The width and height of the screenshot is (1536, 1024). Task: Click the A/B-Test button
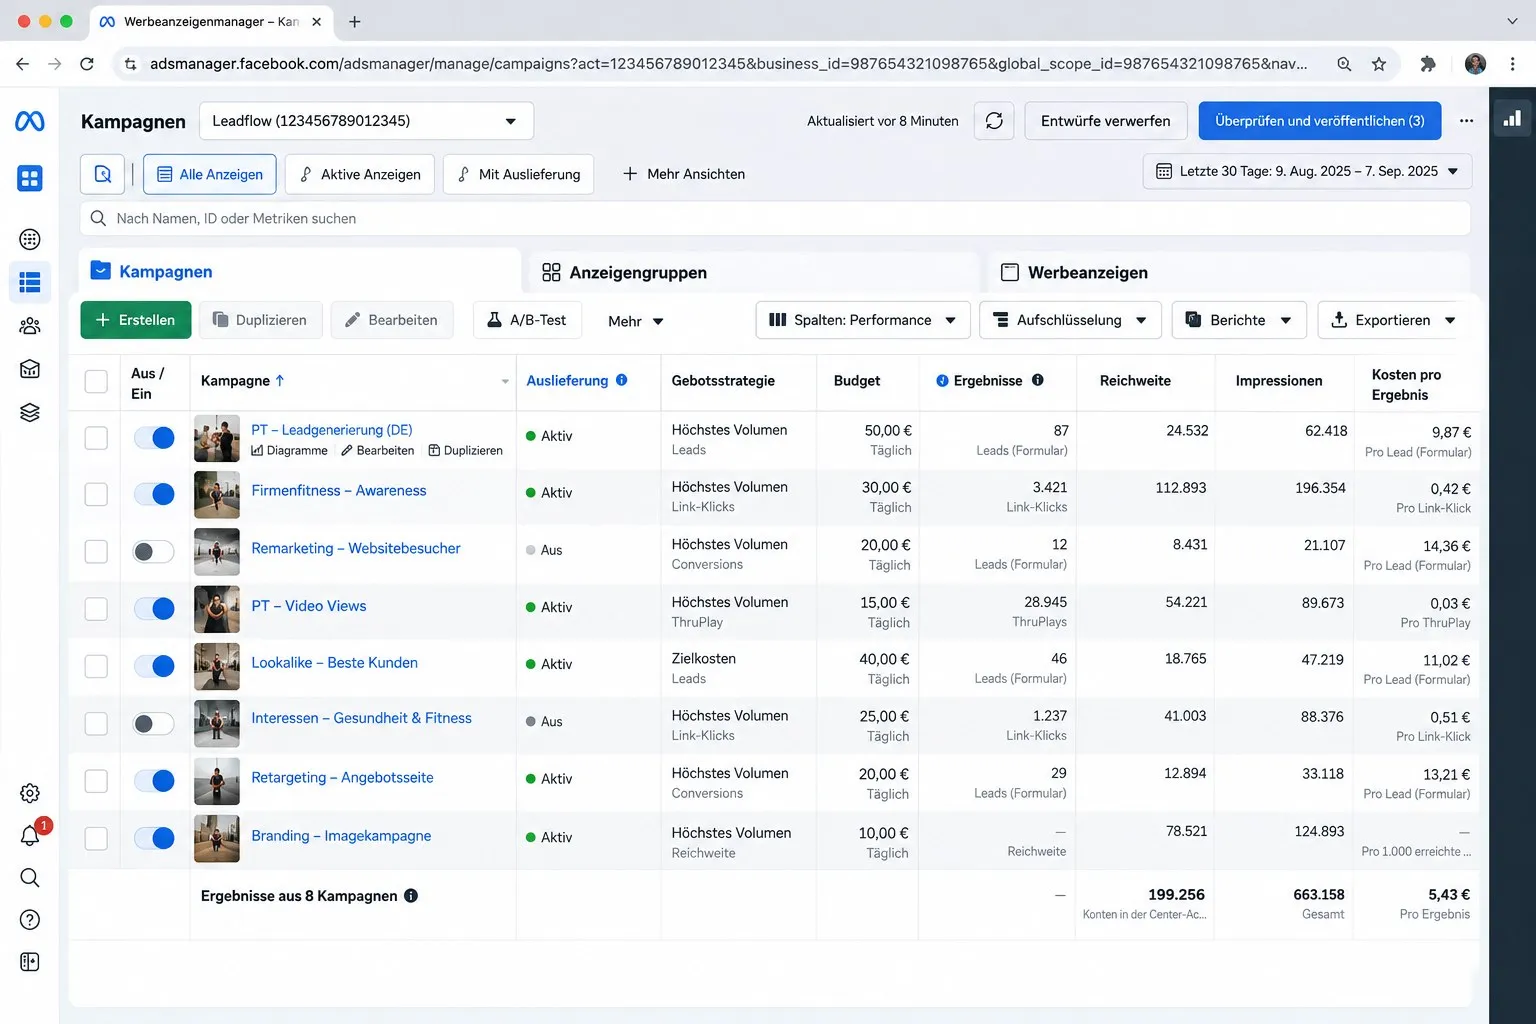(x=527, y=320)
